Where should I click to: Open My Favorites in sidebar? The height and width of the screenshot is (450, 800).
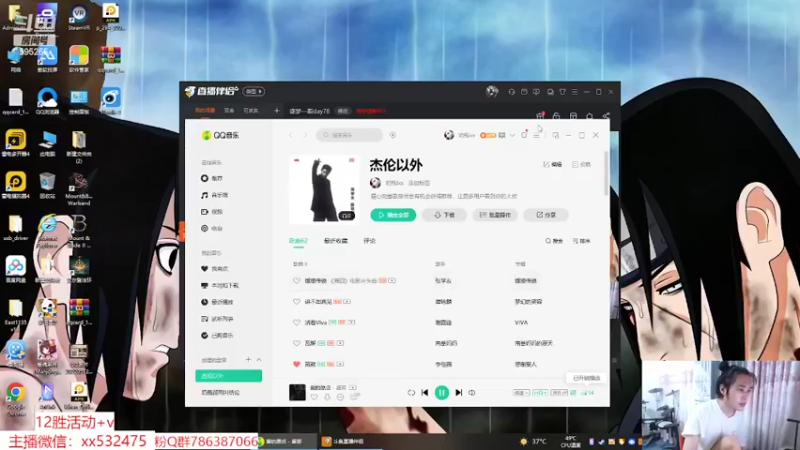pyautogui.click(x=214, y=268)
